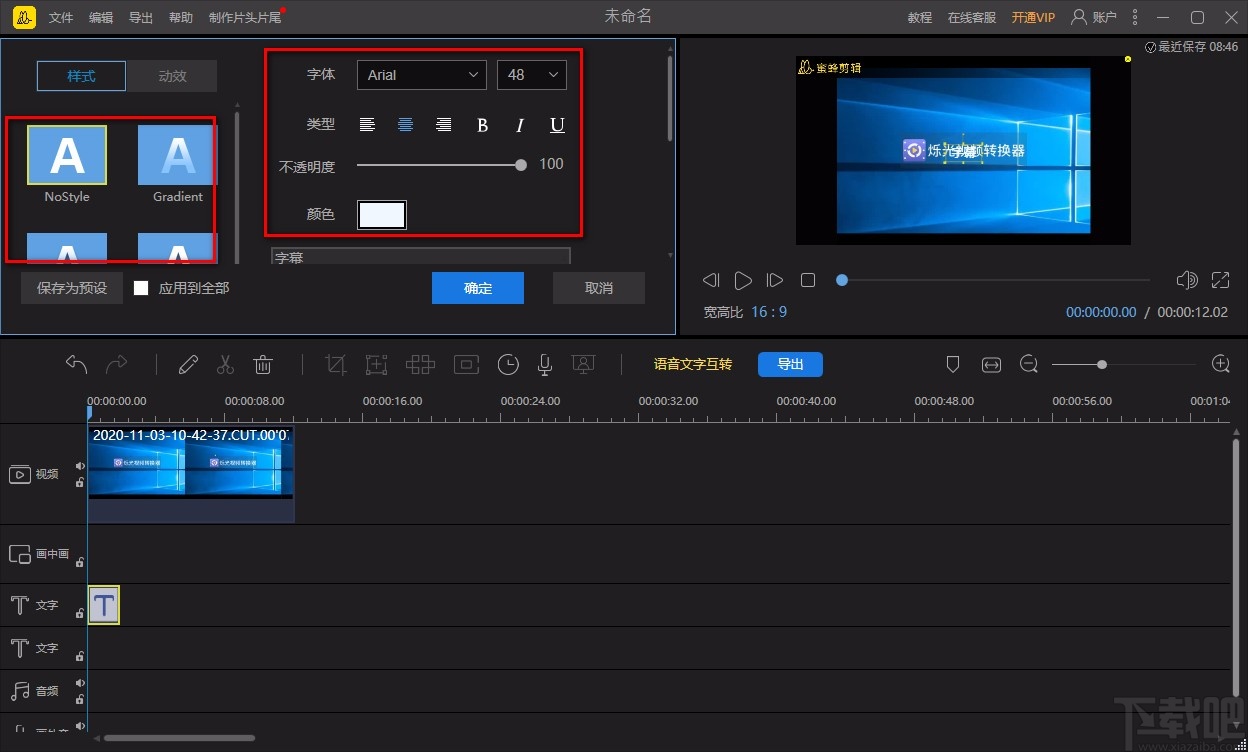The height and width of the screenshot is (752, 1248).
Task: Toggle lock on the 音频 track
Action: click(x=80, y=699)
